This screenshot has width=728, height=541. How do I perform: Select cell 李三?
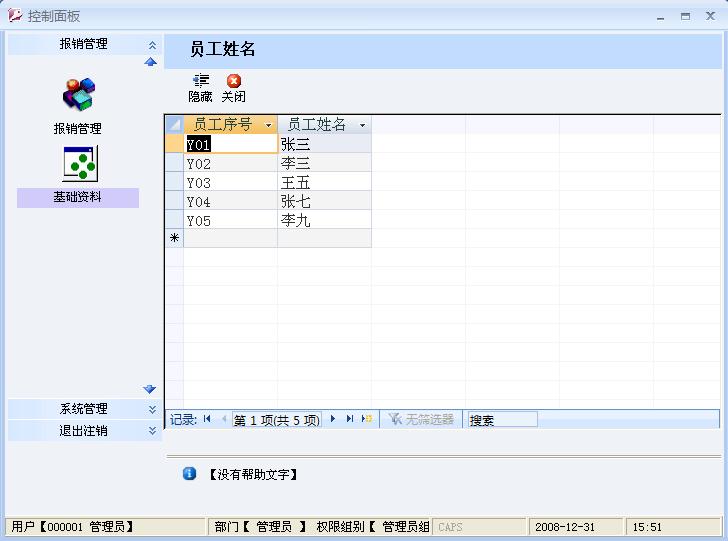(x=325, y=163)
